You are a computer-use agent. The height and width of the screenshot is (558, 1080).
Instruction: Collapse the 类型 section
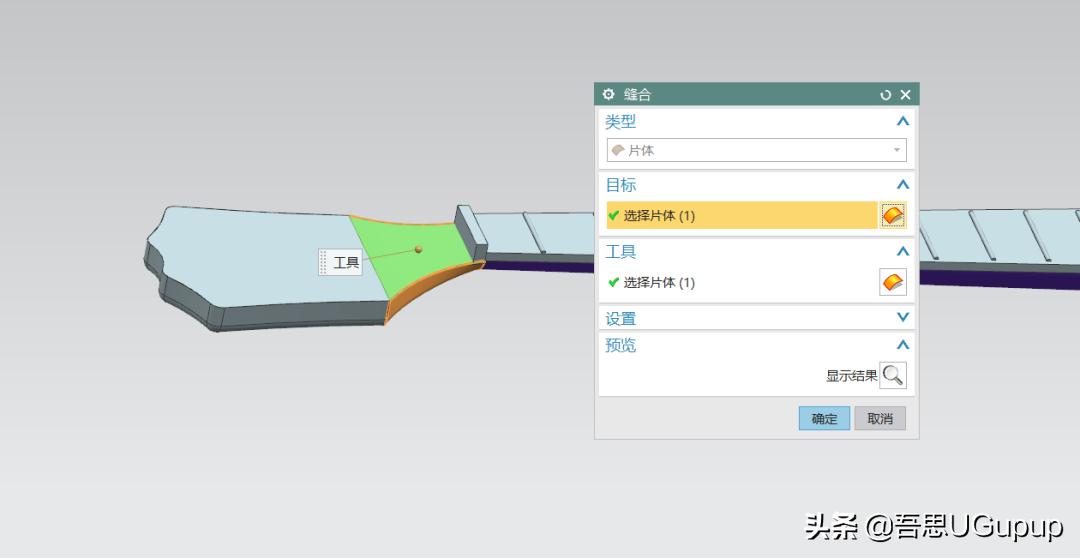pyautogui.click(x=903, y=121)
